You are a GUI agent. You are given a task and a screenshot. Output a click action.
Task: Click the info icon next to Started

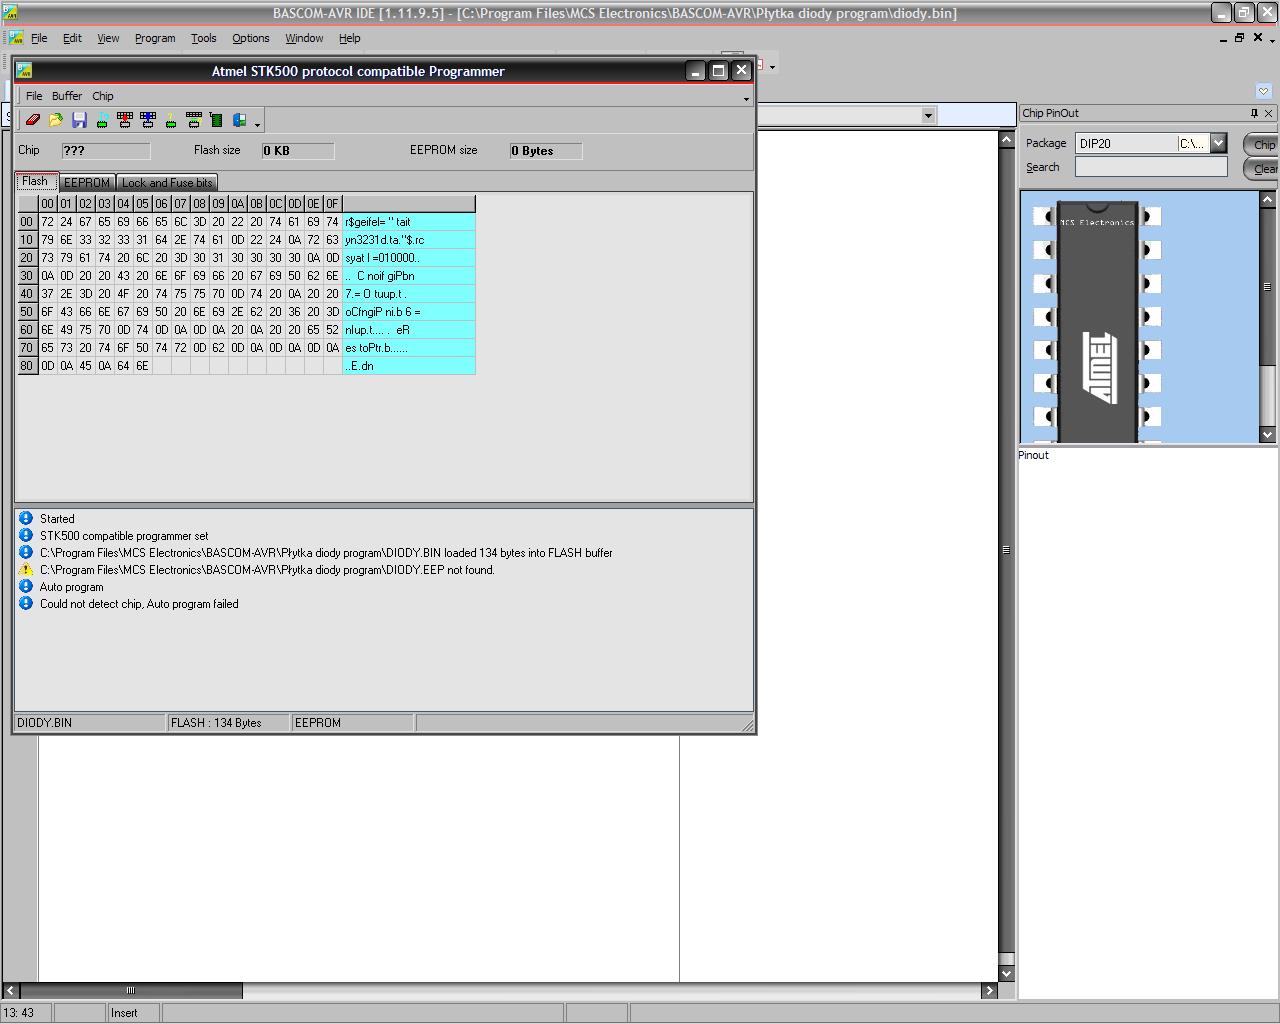[26, 518]
